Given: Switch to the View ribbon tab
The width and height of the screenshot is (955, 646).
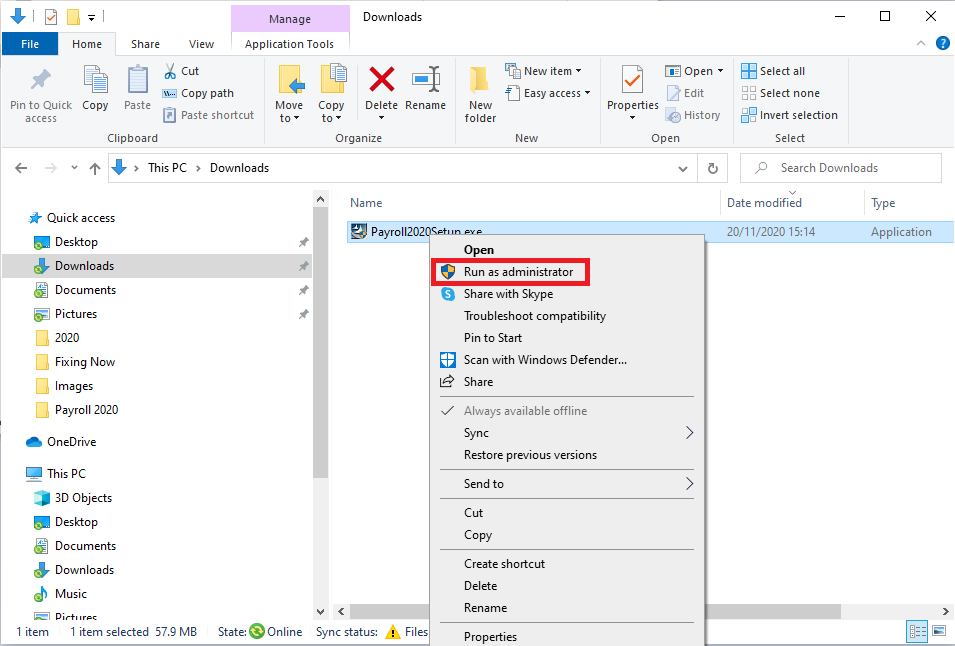Looking at the screenshot, I should (x=201, y=44).
